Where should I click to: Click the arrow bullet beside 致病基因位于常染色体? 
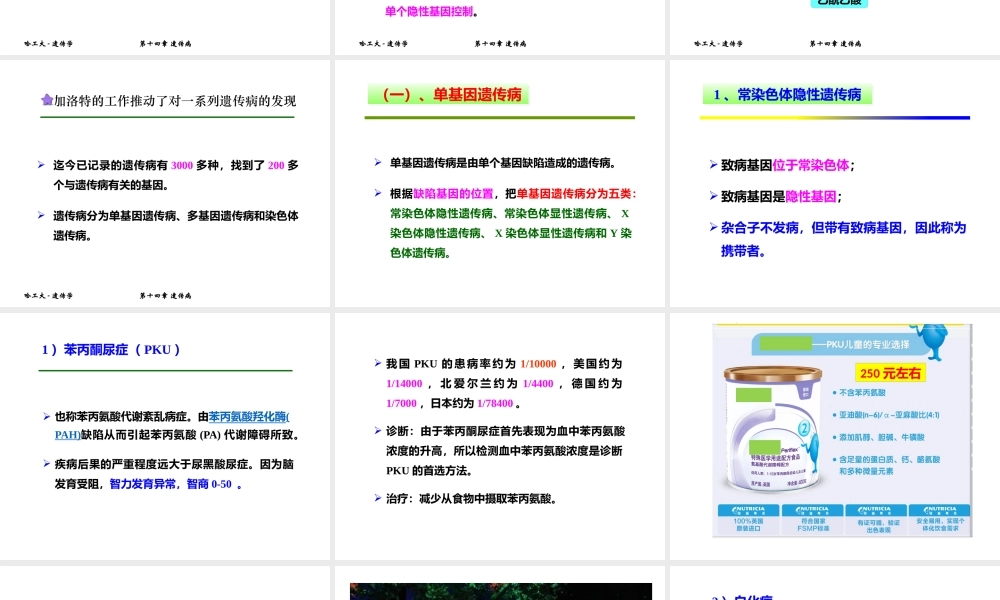(x=713, y=165)
